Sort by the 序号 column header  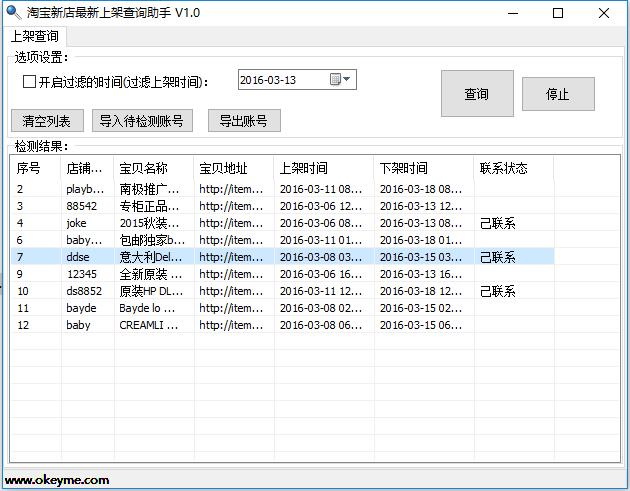click(x=36, y=168)
